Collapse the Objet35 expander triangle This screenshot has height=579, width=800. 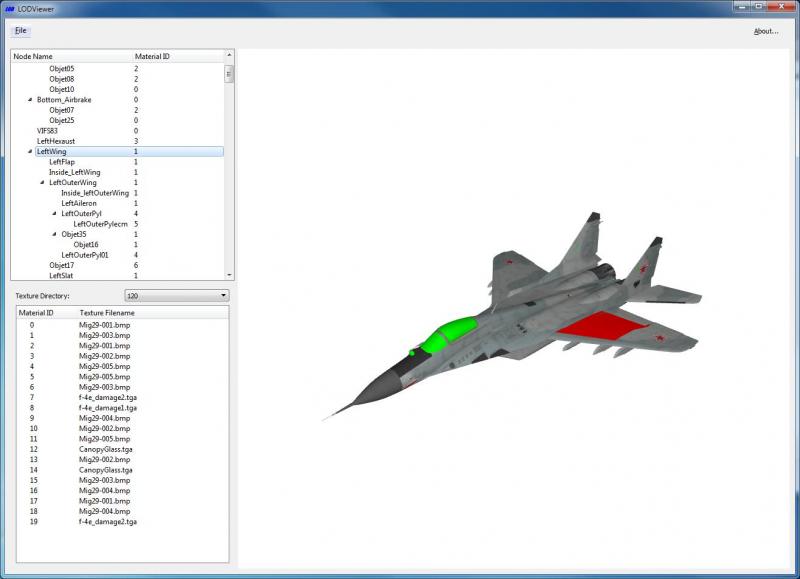point(55,234)
